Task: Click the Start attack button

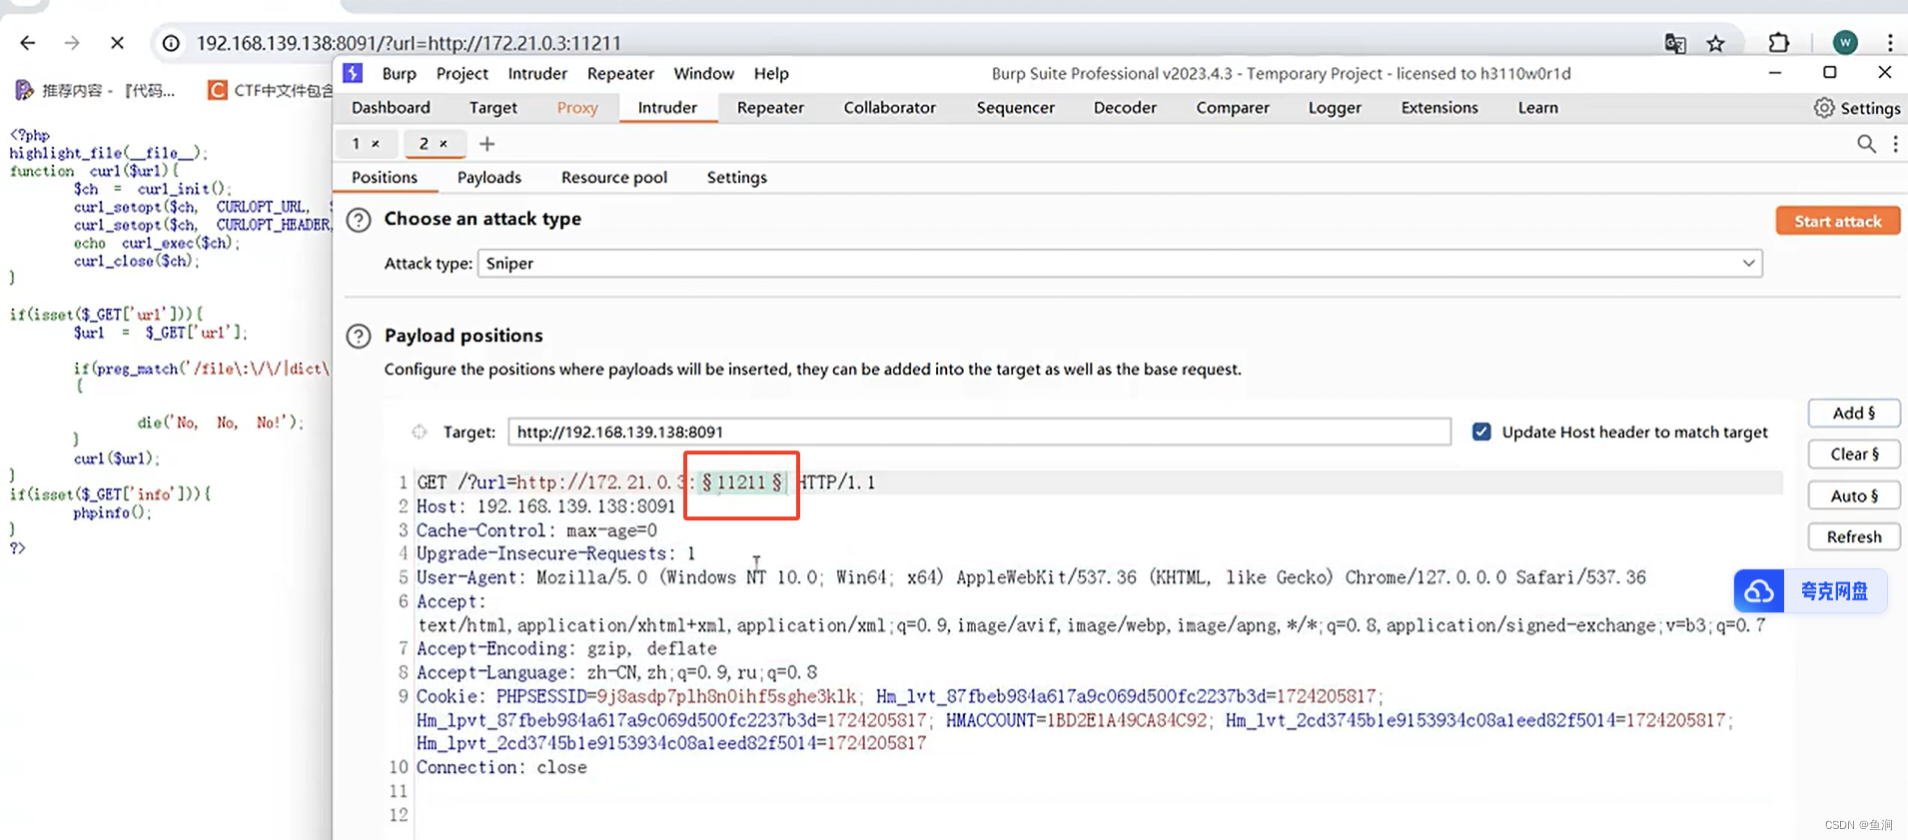Action: (x=1838, y=221)
